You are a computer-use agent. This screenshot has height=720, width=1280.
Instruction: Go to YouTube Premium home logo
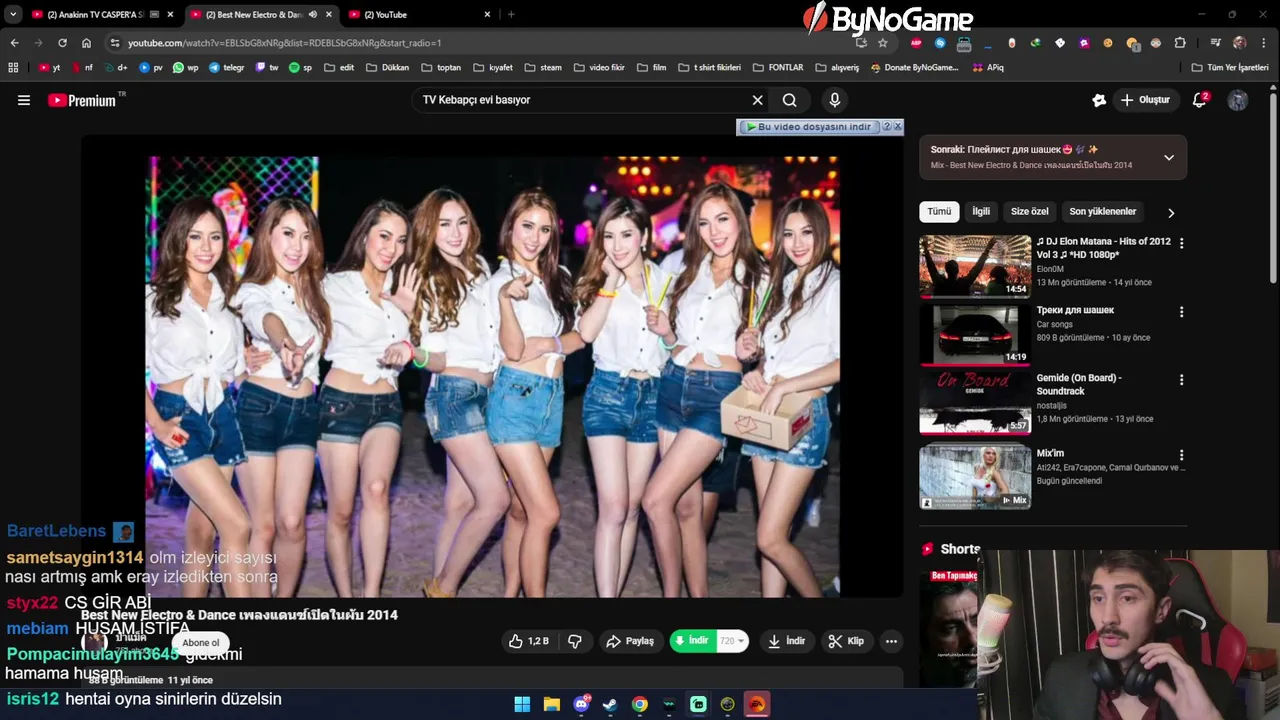[82, 100]
